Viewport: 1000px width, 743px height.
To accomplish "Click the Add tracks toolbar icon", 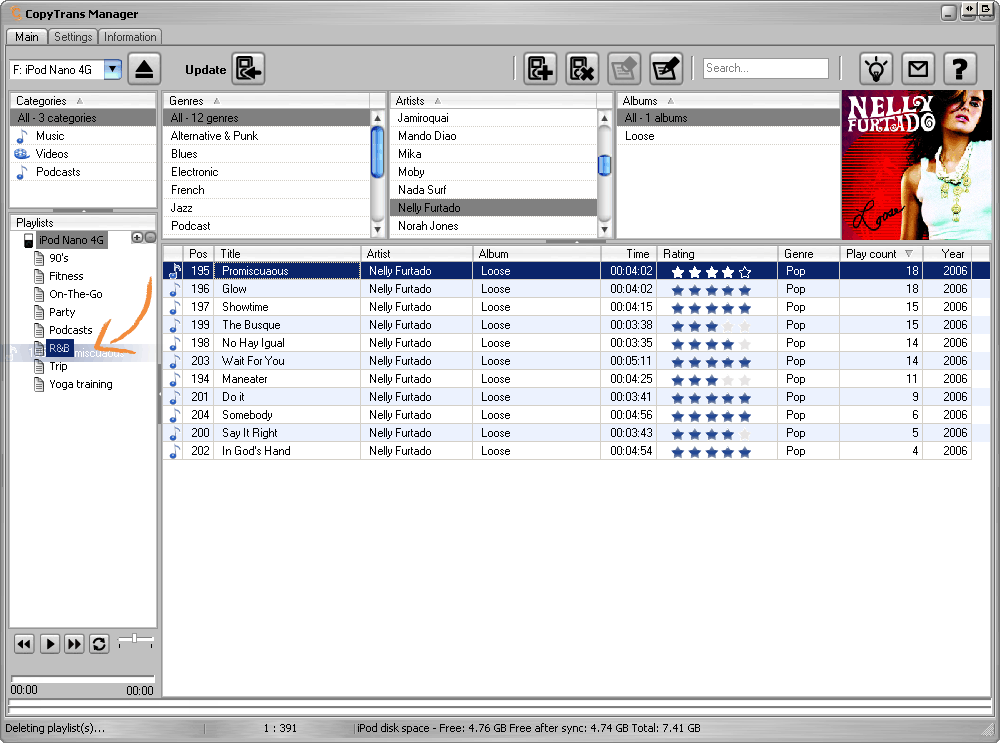I will pyautogui.click(x=540, y=69).
